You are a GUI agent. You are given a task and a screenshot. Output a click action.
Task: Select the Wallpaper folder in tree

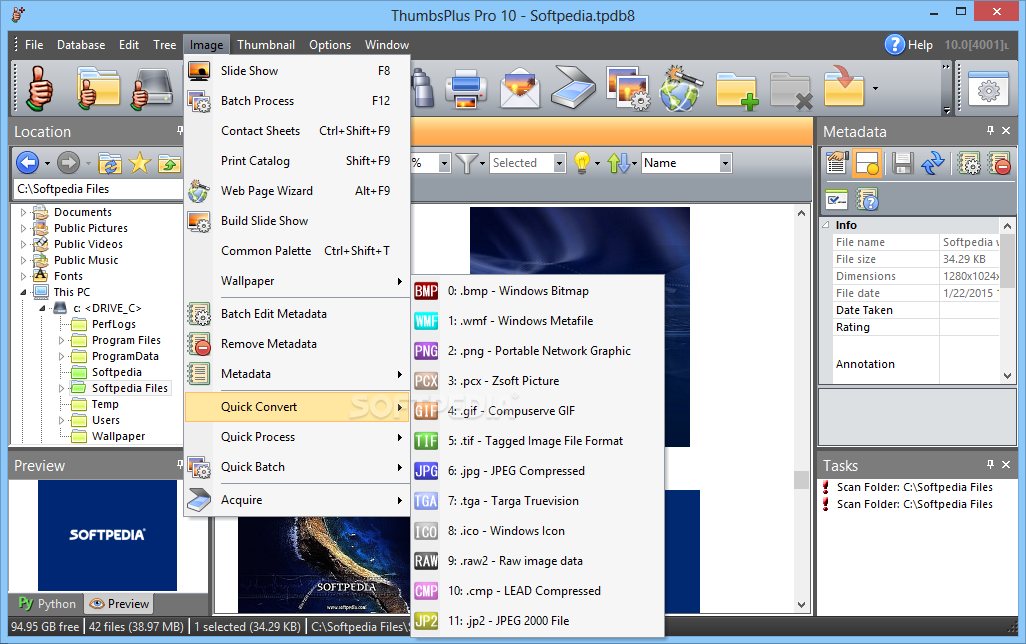point(118,436)
